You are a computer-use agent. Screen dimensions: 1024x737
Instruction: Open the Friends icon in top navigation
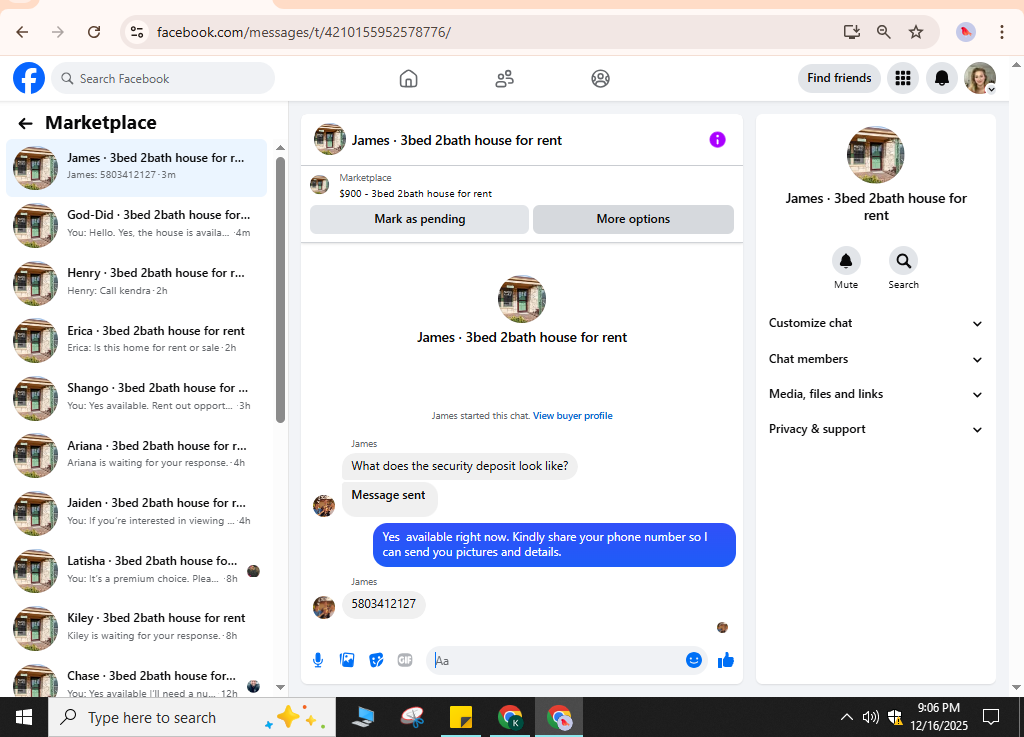coord(504,79)
